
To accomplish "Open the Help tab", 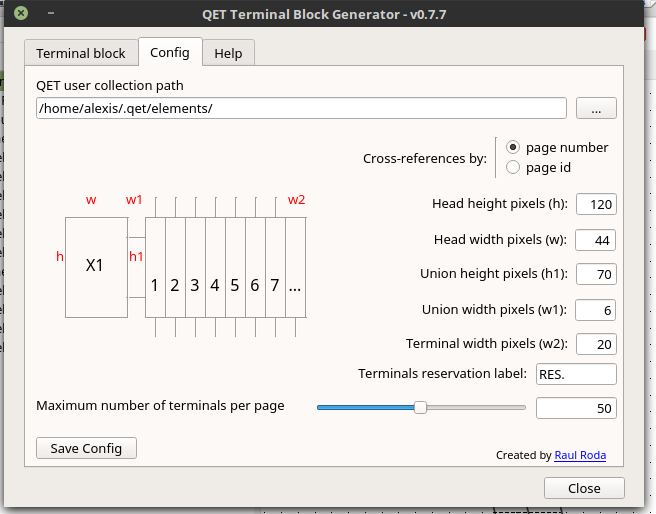I will point(228,53).
